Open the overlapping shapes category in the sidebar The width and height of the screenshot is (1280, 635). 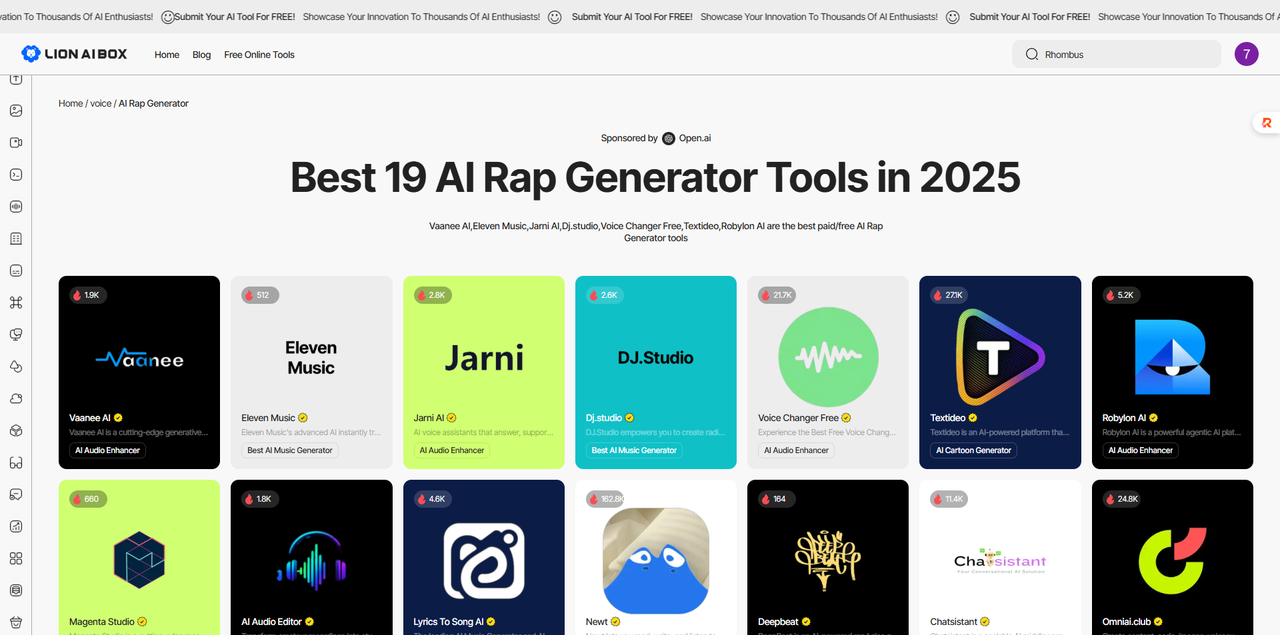coord(16,367)
